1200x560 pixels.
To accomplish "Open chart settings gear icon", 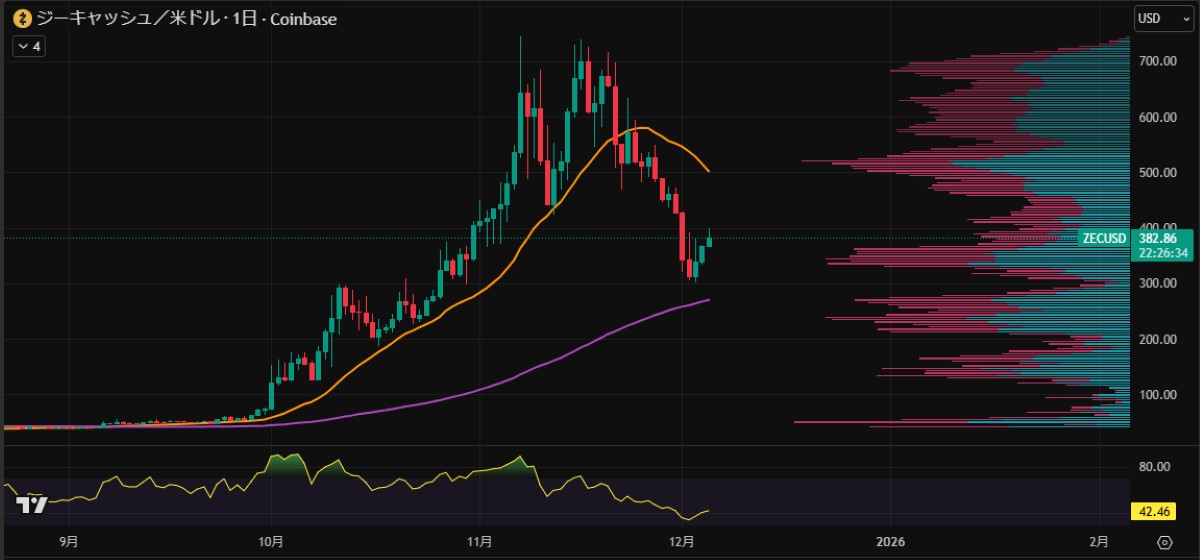I will pos(1164,542).
